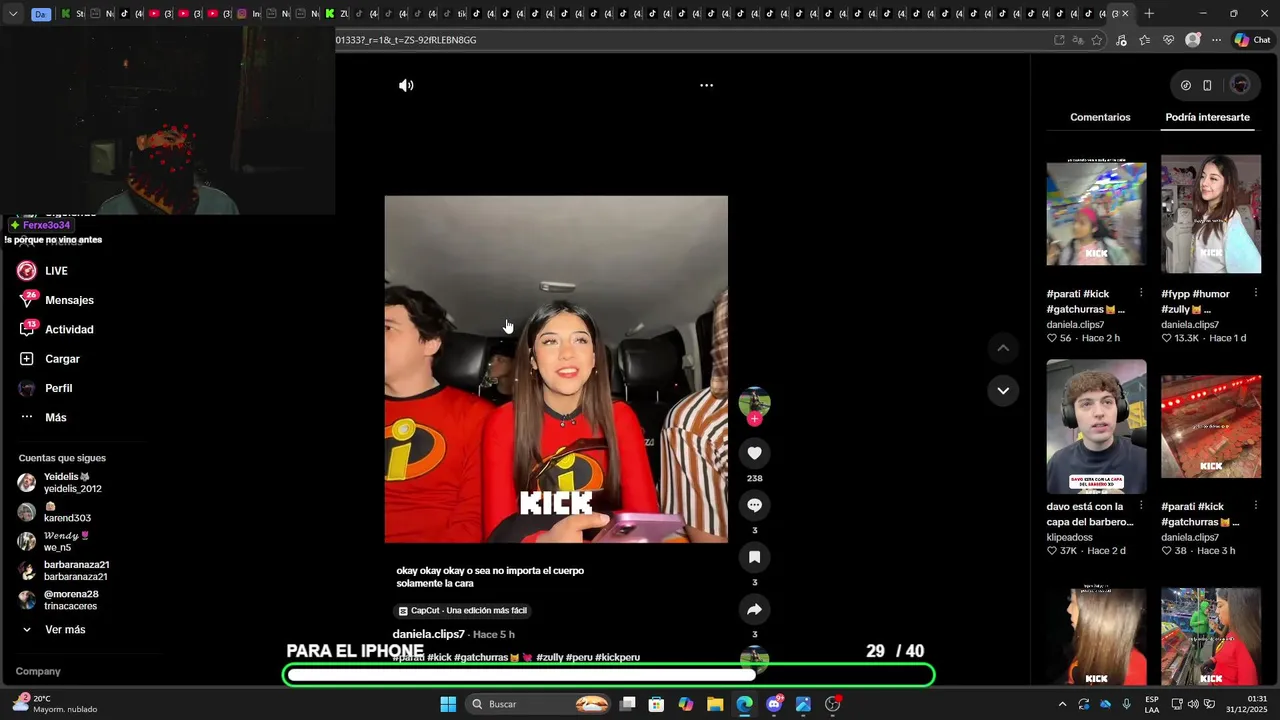Open options for the 56-likes suggested video
The height and width of the screenshot is (720, 1280).
pyautogui.click(x=1141, y=293)
